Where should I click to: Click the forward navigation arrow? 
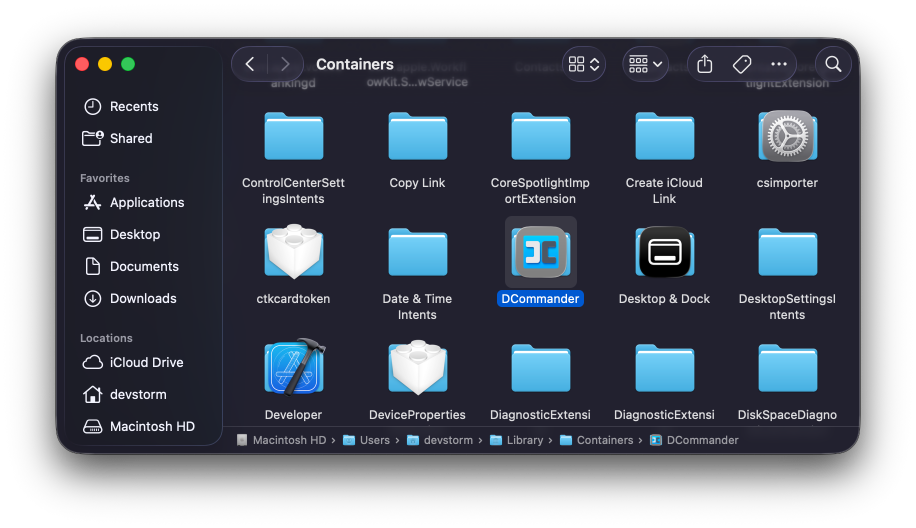click(285, 64)
